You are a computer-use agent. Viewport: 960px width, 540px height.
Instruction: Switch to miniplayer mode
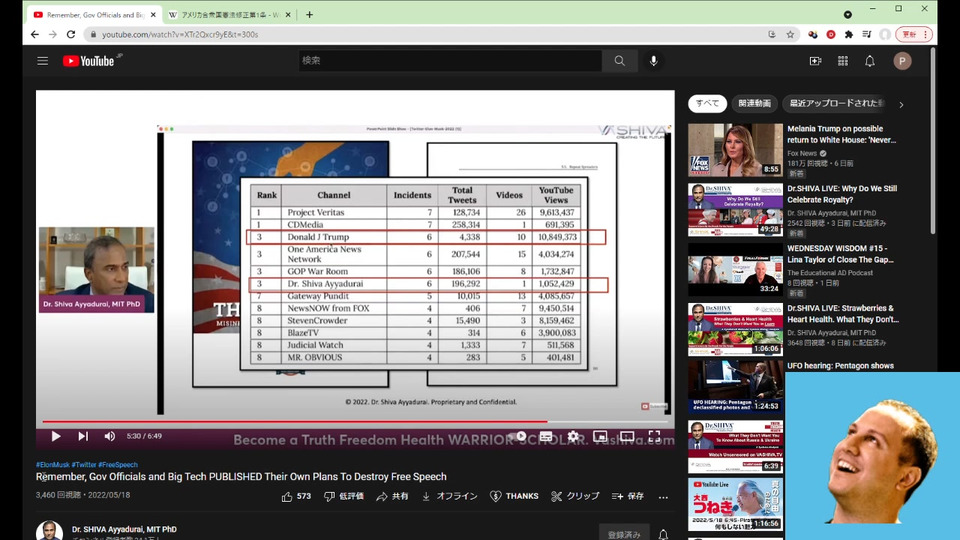pos(600,436)
